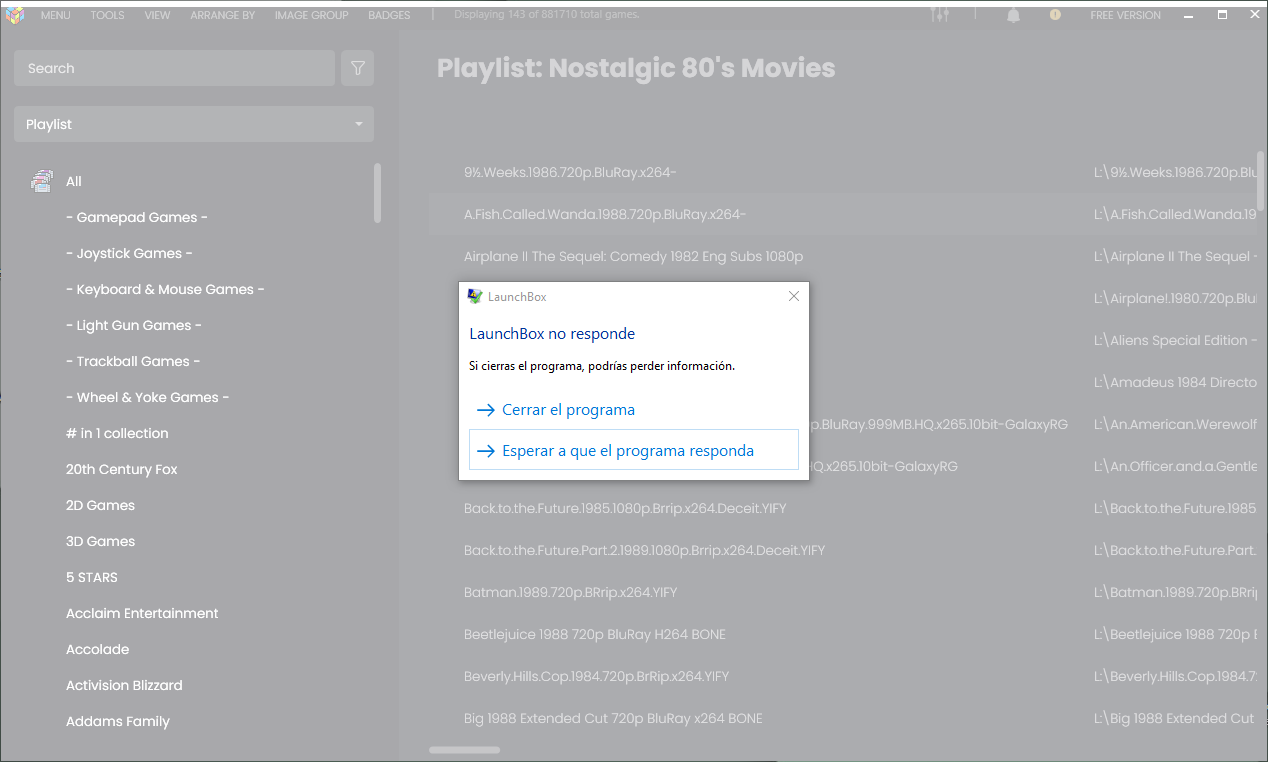Click the L:\An.Officer.and.a.Gentle path cell

[x=1176, y=466]
